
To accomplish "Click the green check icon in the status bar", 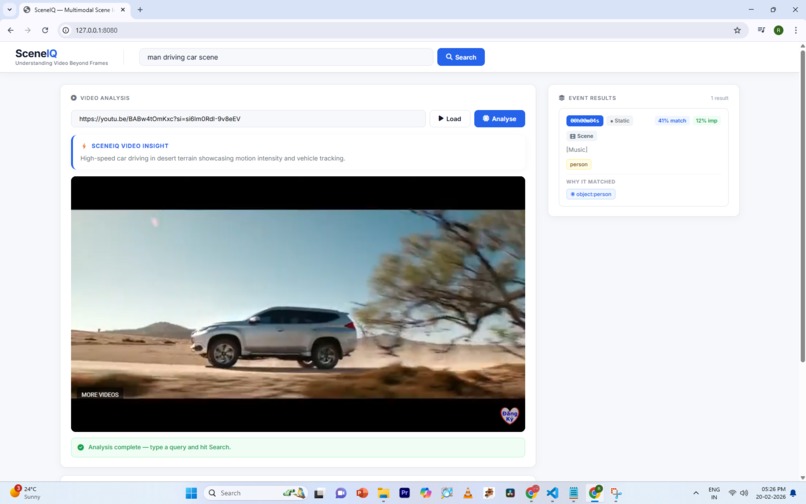I will tap(81, 447).
